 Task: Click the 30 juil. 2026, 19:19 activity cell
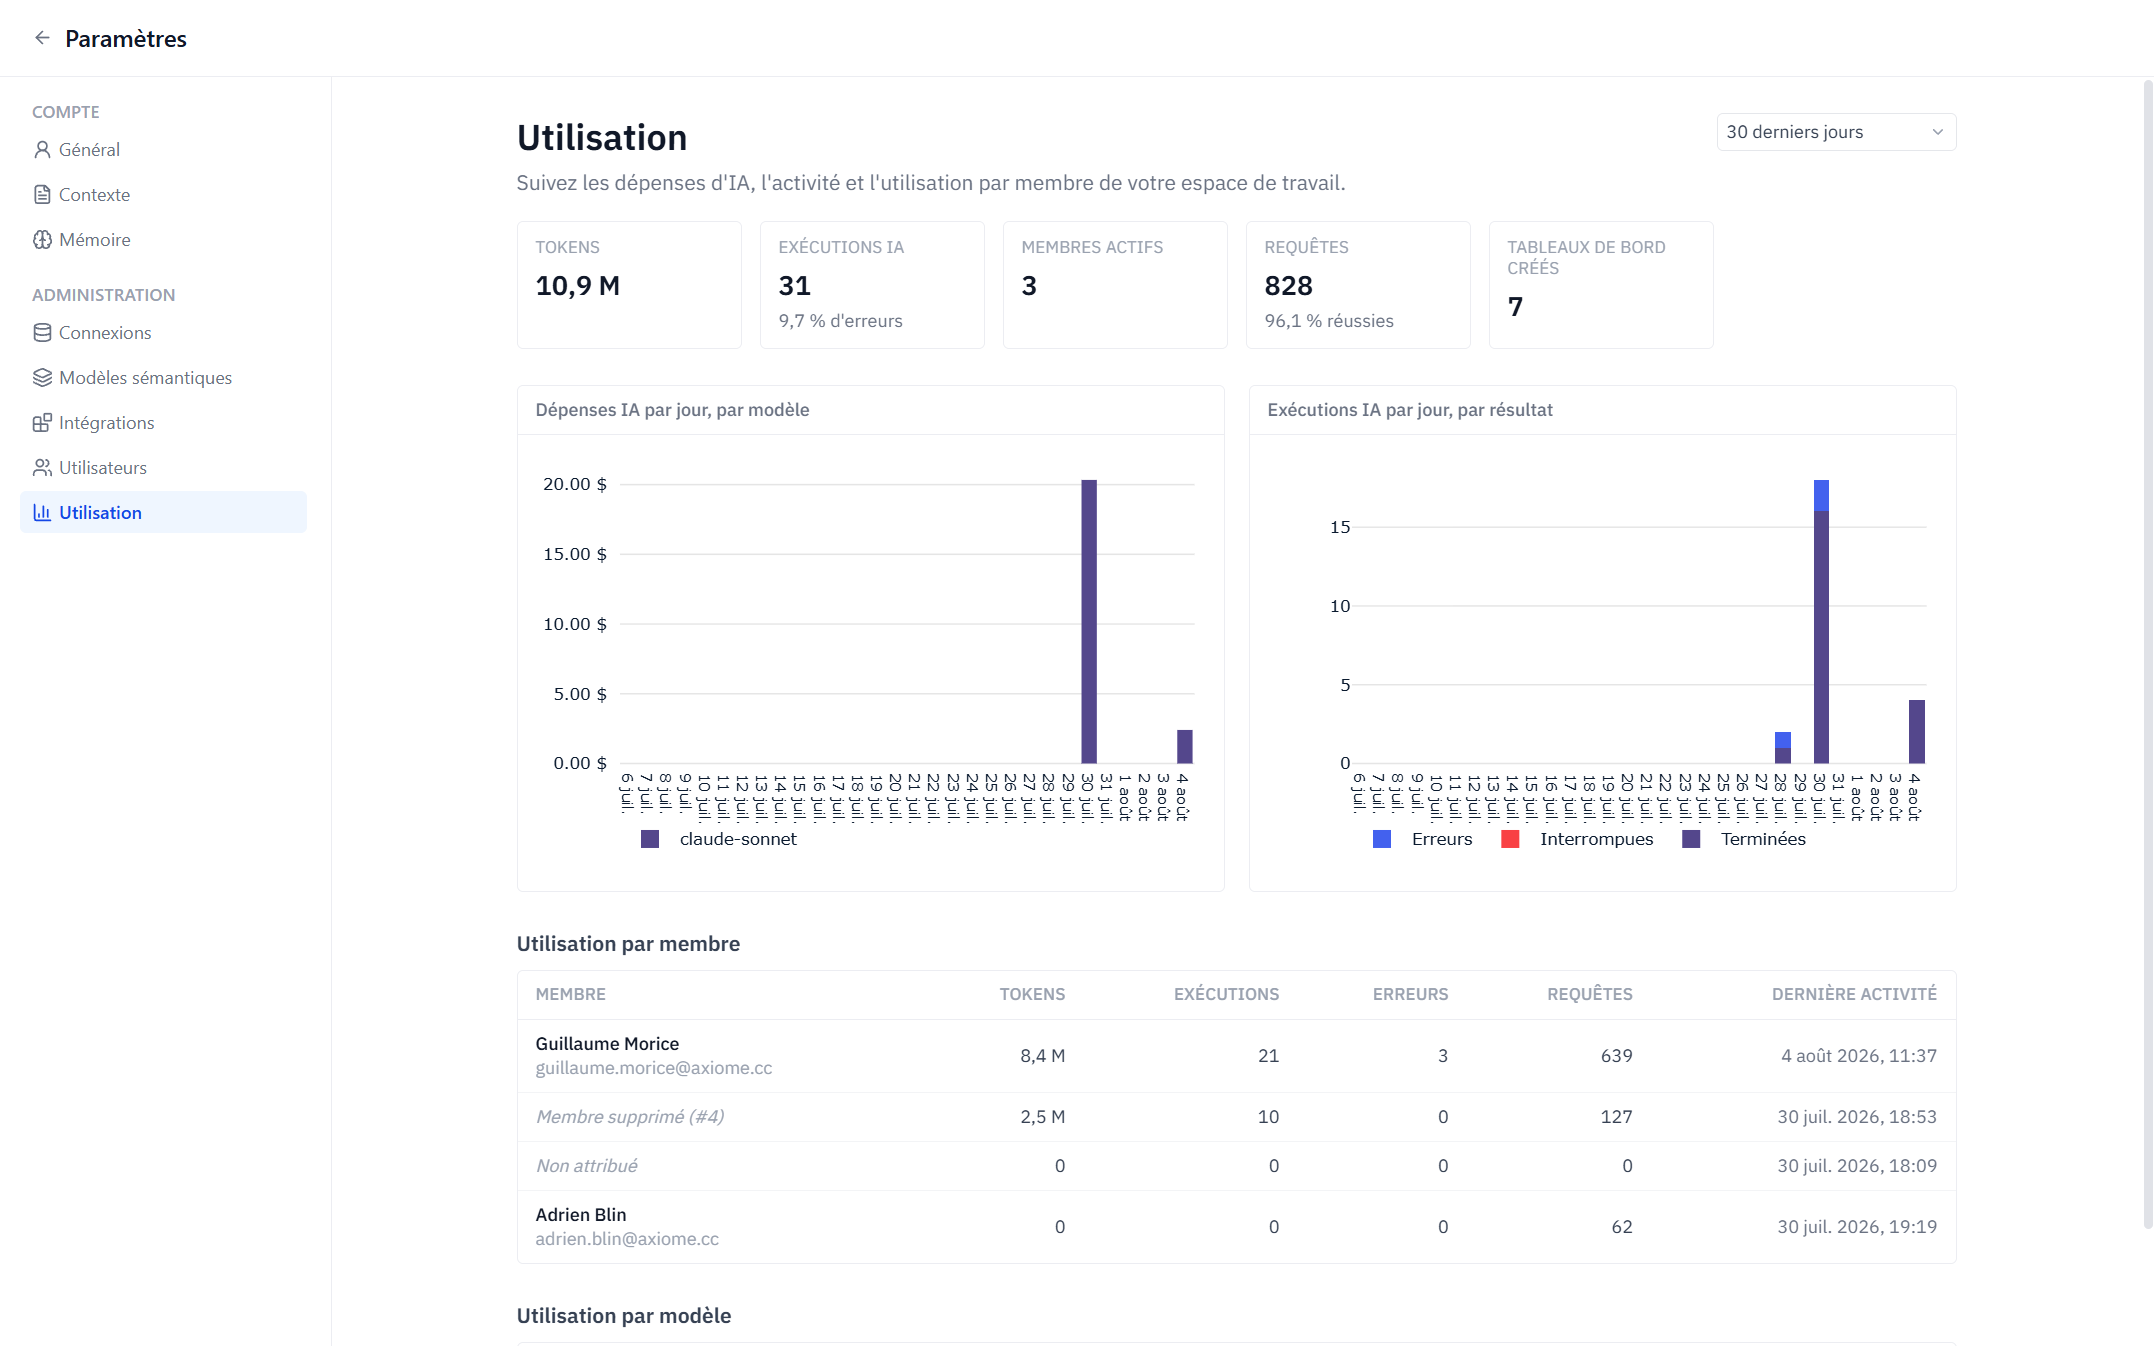coord(1857,1227)
